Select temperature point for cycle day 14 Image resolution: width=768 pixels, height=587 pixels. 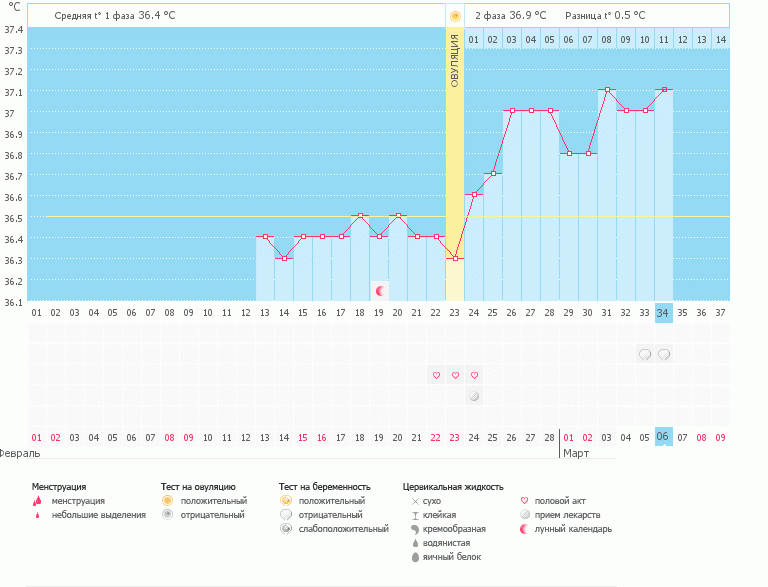tap(285, 258)
